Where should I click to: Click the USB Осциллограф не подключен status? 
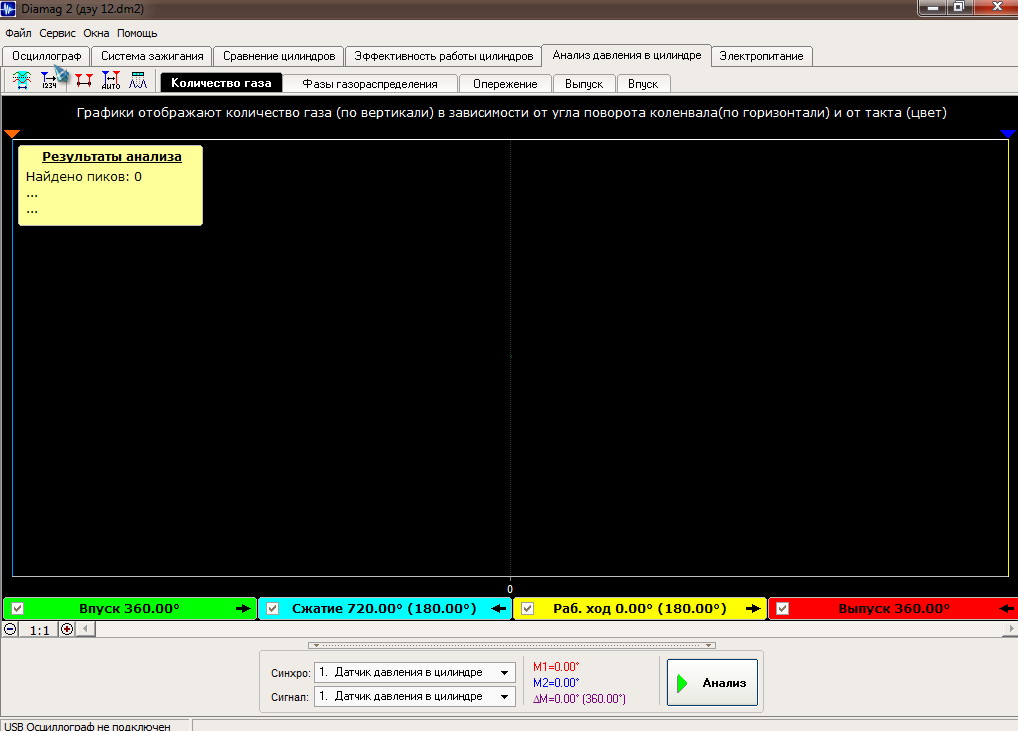88,726
